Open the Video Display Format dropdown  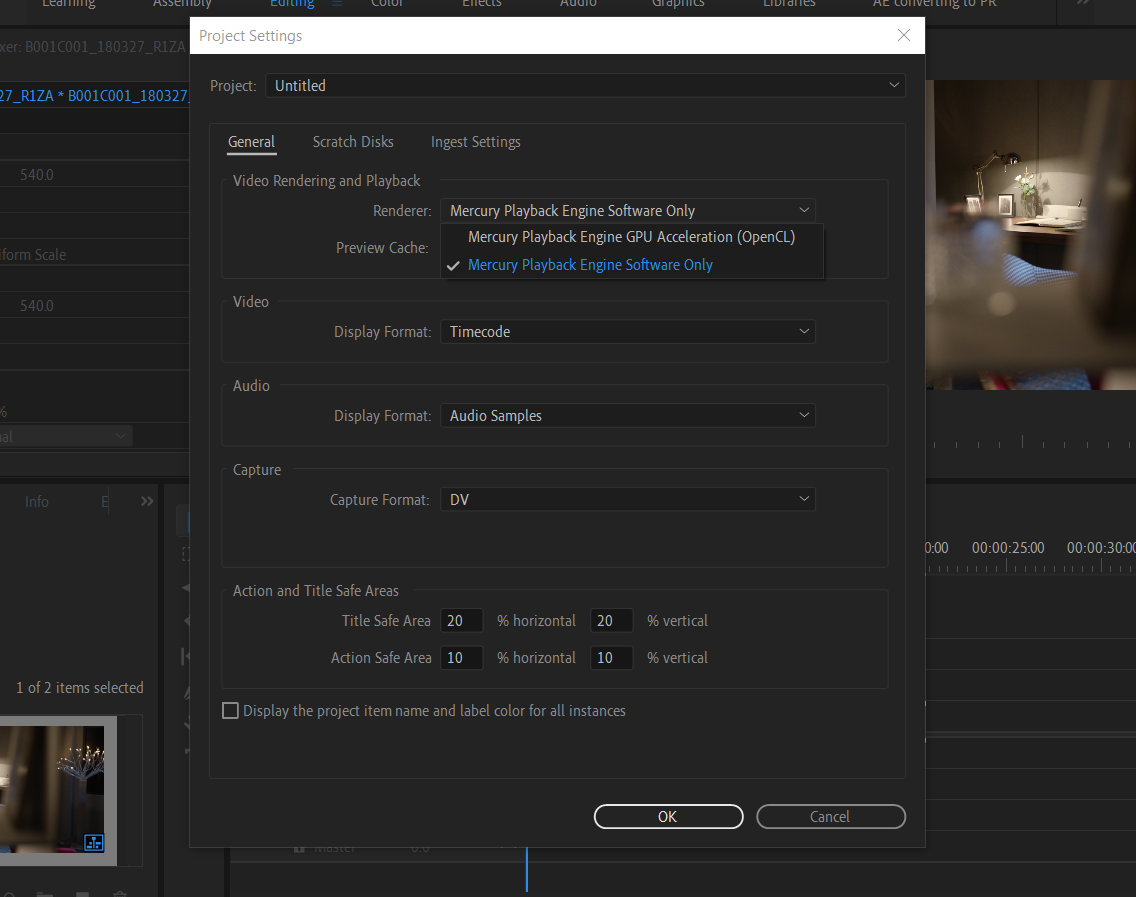point(627,332)
